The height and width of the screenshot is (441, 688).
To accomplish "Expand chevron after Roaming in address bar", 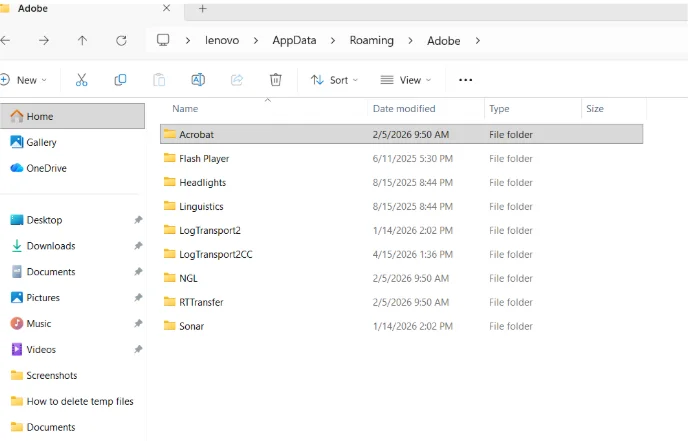I will tap(410, 41).
